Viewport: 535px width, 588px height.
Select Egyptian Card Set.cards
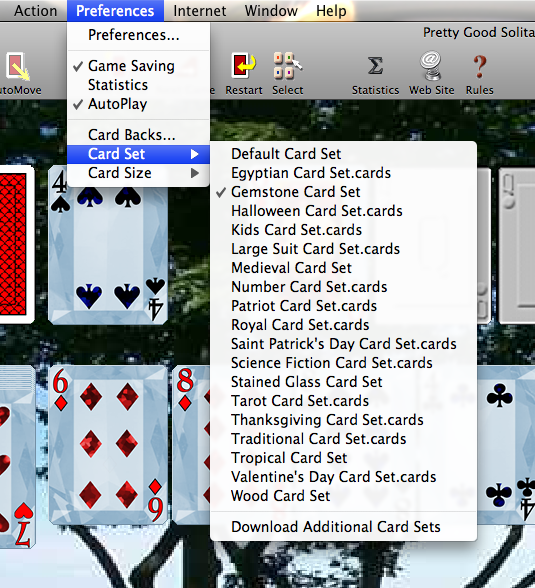343,173
